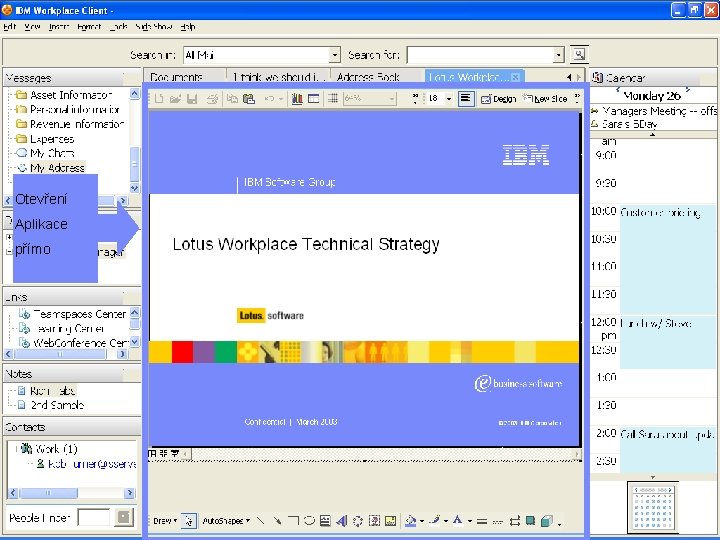
Task: Select the Rectangle drawing tool
Action: [293, 520]
